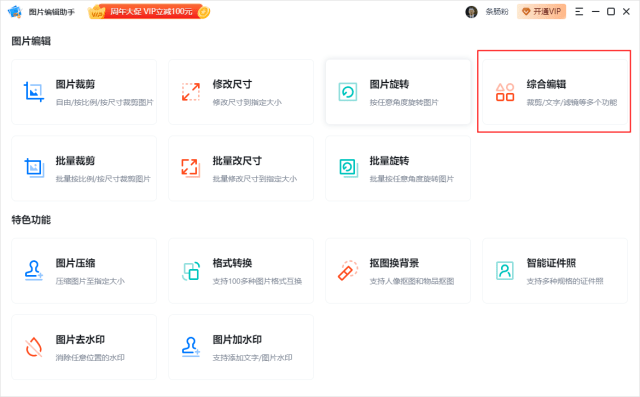This screenshot has height=397, width=640.
Task: Click the username next to avatar
Action: [497, 12]
